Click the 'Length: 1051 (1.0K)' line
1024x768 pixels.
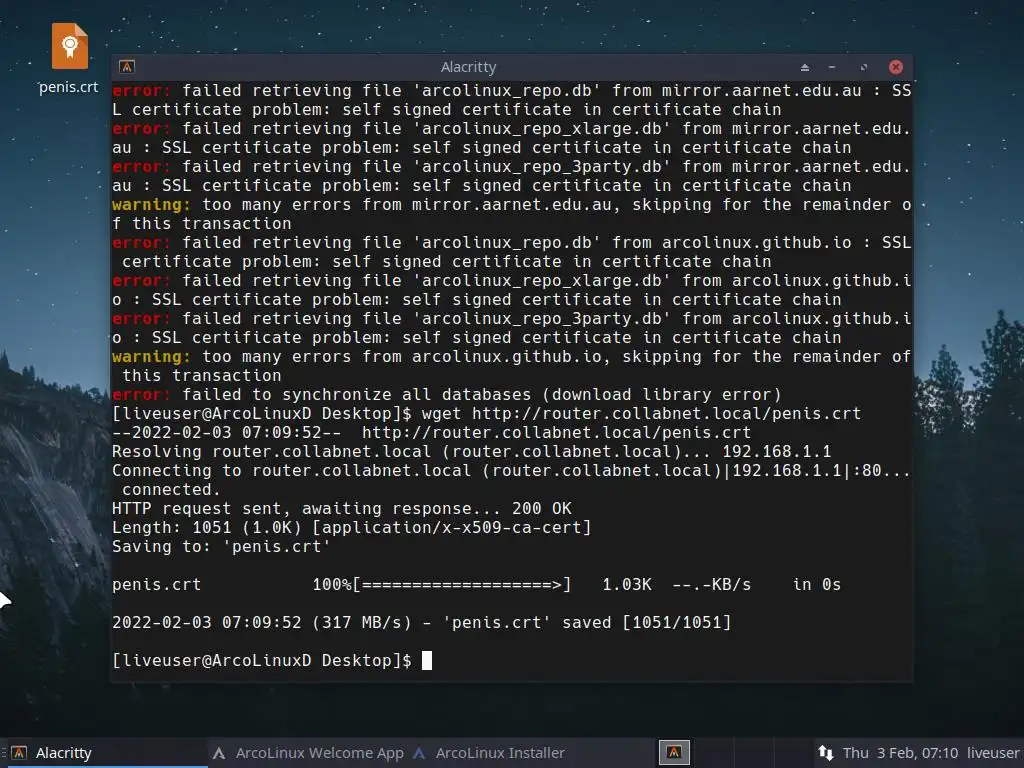tap(351, 527)
